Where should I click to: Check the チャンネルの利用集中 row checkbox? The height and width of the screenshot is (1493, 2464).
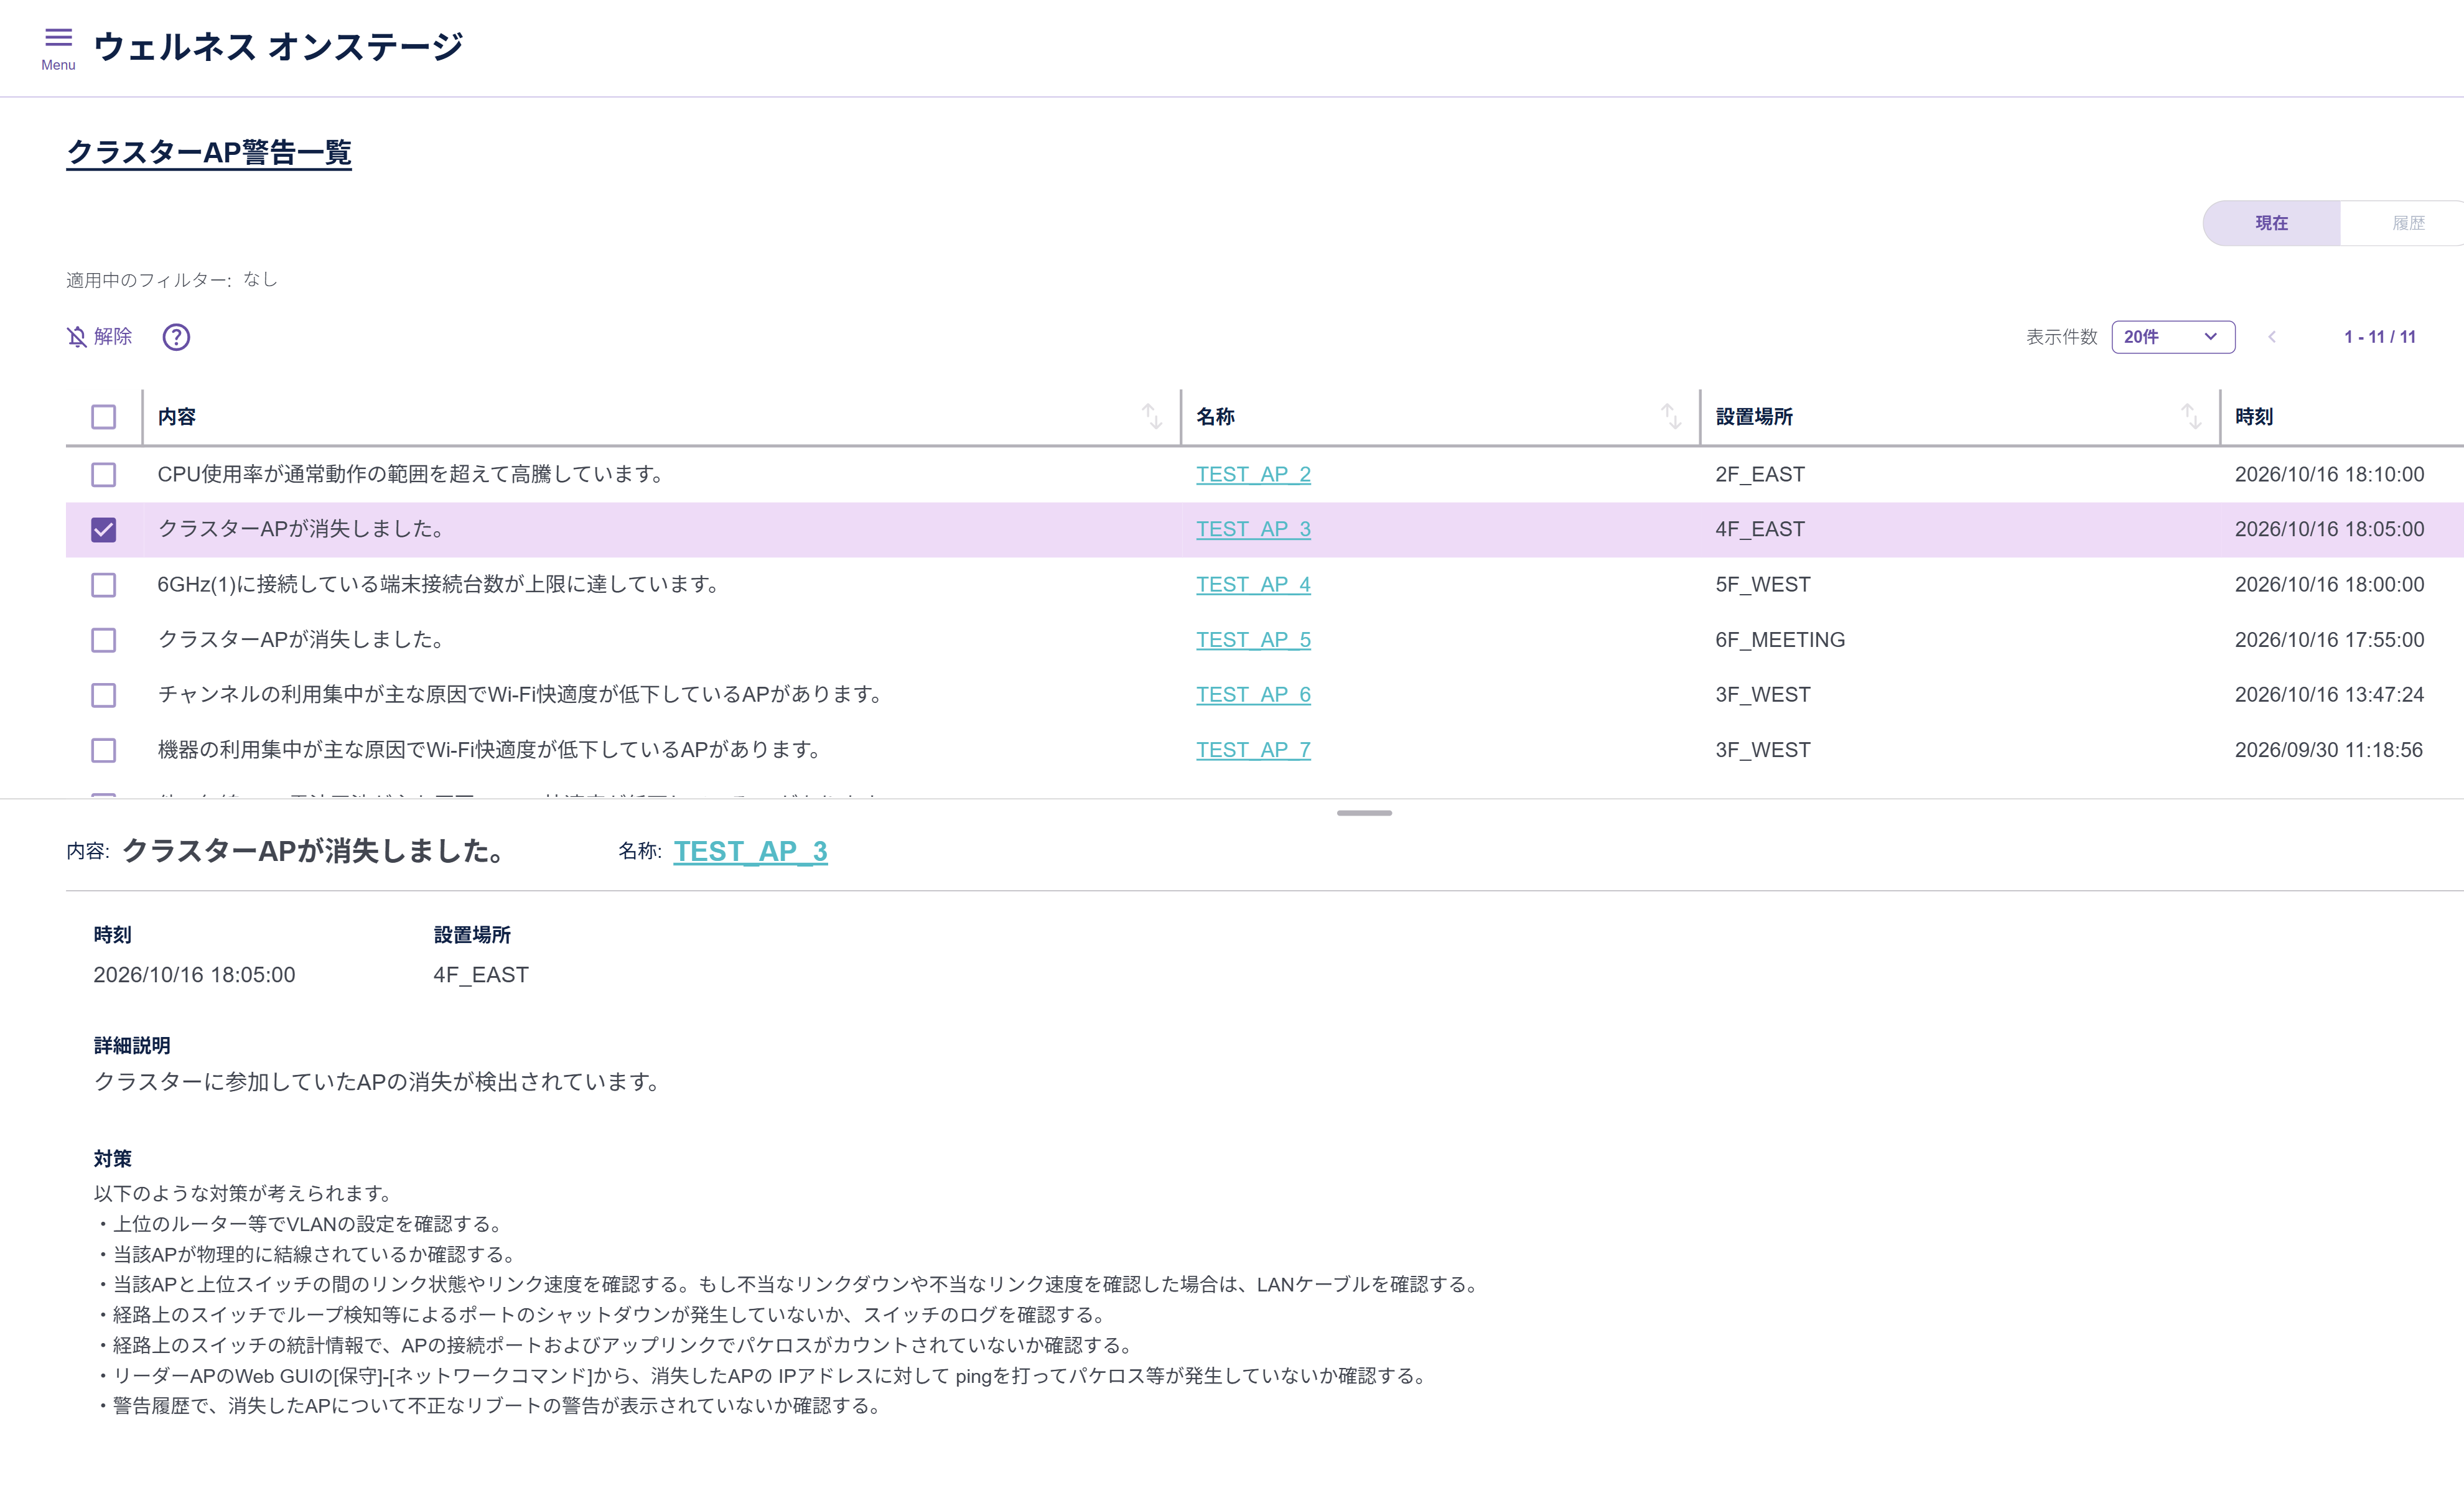coord(104,695)
